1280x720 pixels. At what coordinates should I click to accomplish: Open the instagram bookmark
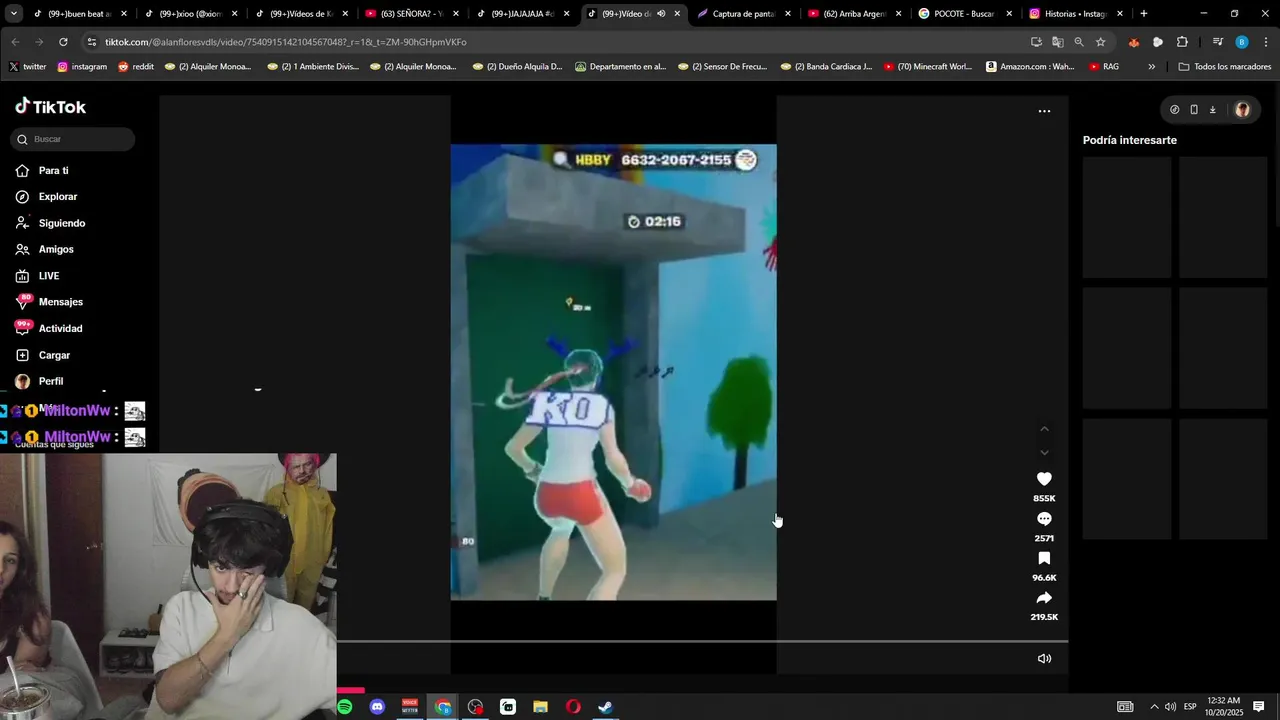point(82,67)
